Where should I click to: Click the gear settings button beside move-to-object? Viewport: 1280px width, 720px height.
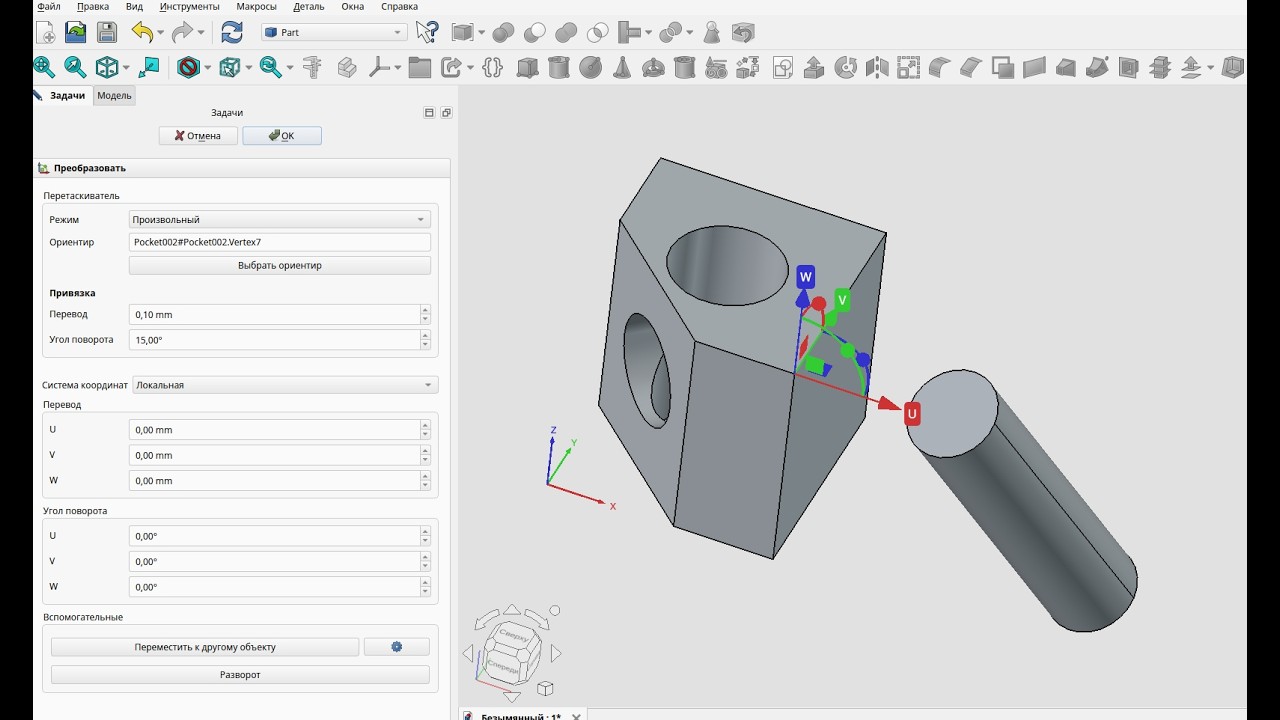[397, 647]
